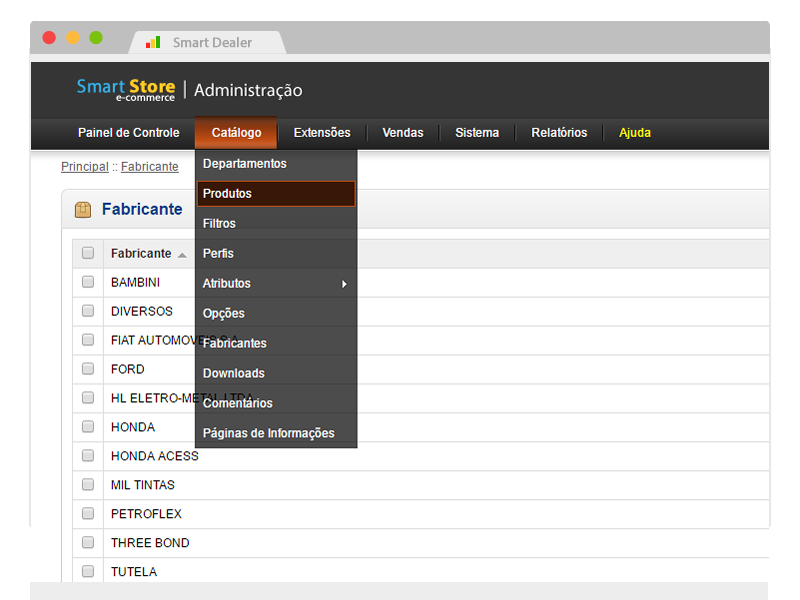Image resolution: width=800 pixels, height=600 pixels.
Task: Open Fabricantes from the dropdown menu
Action: [276, 343]
